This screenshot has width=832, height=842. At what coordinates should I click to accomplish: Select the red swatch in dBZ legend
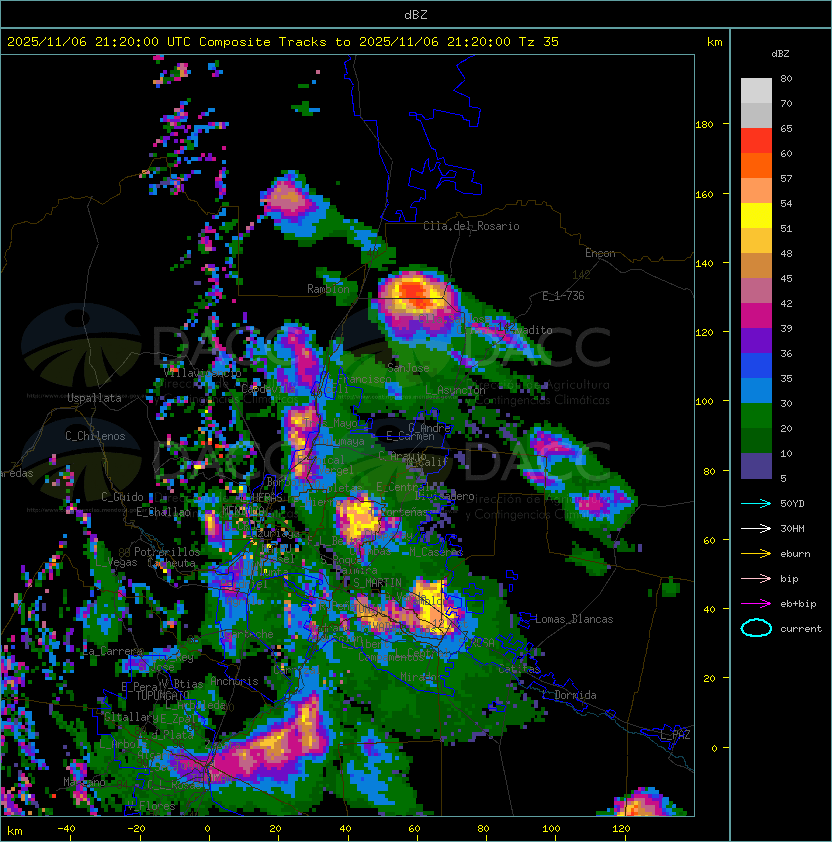pos(756,141)
